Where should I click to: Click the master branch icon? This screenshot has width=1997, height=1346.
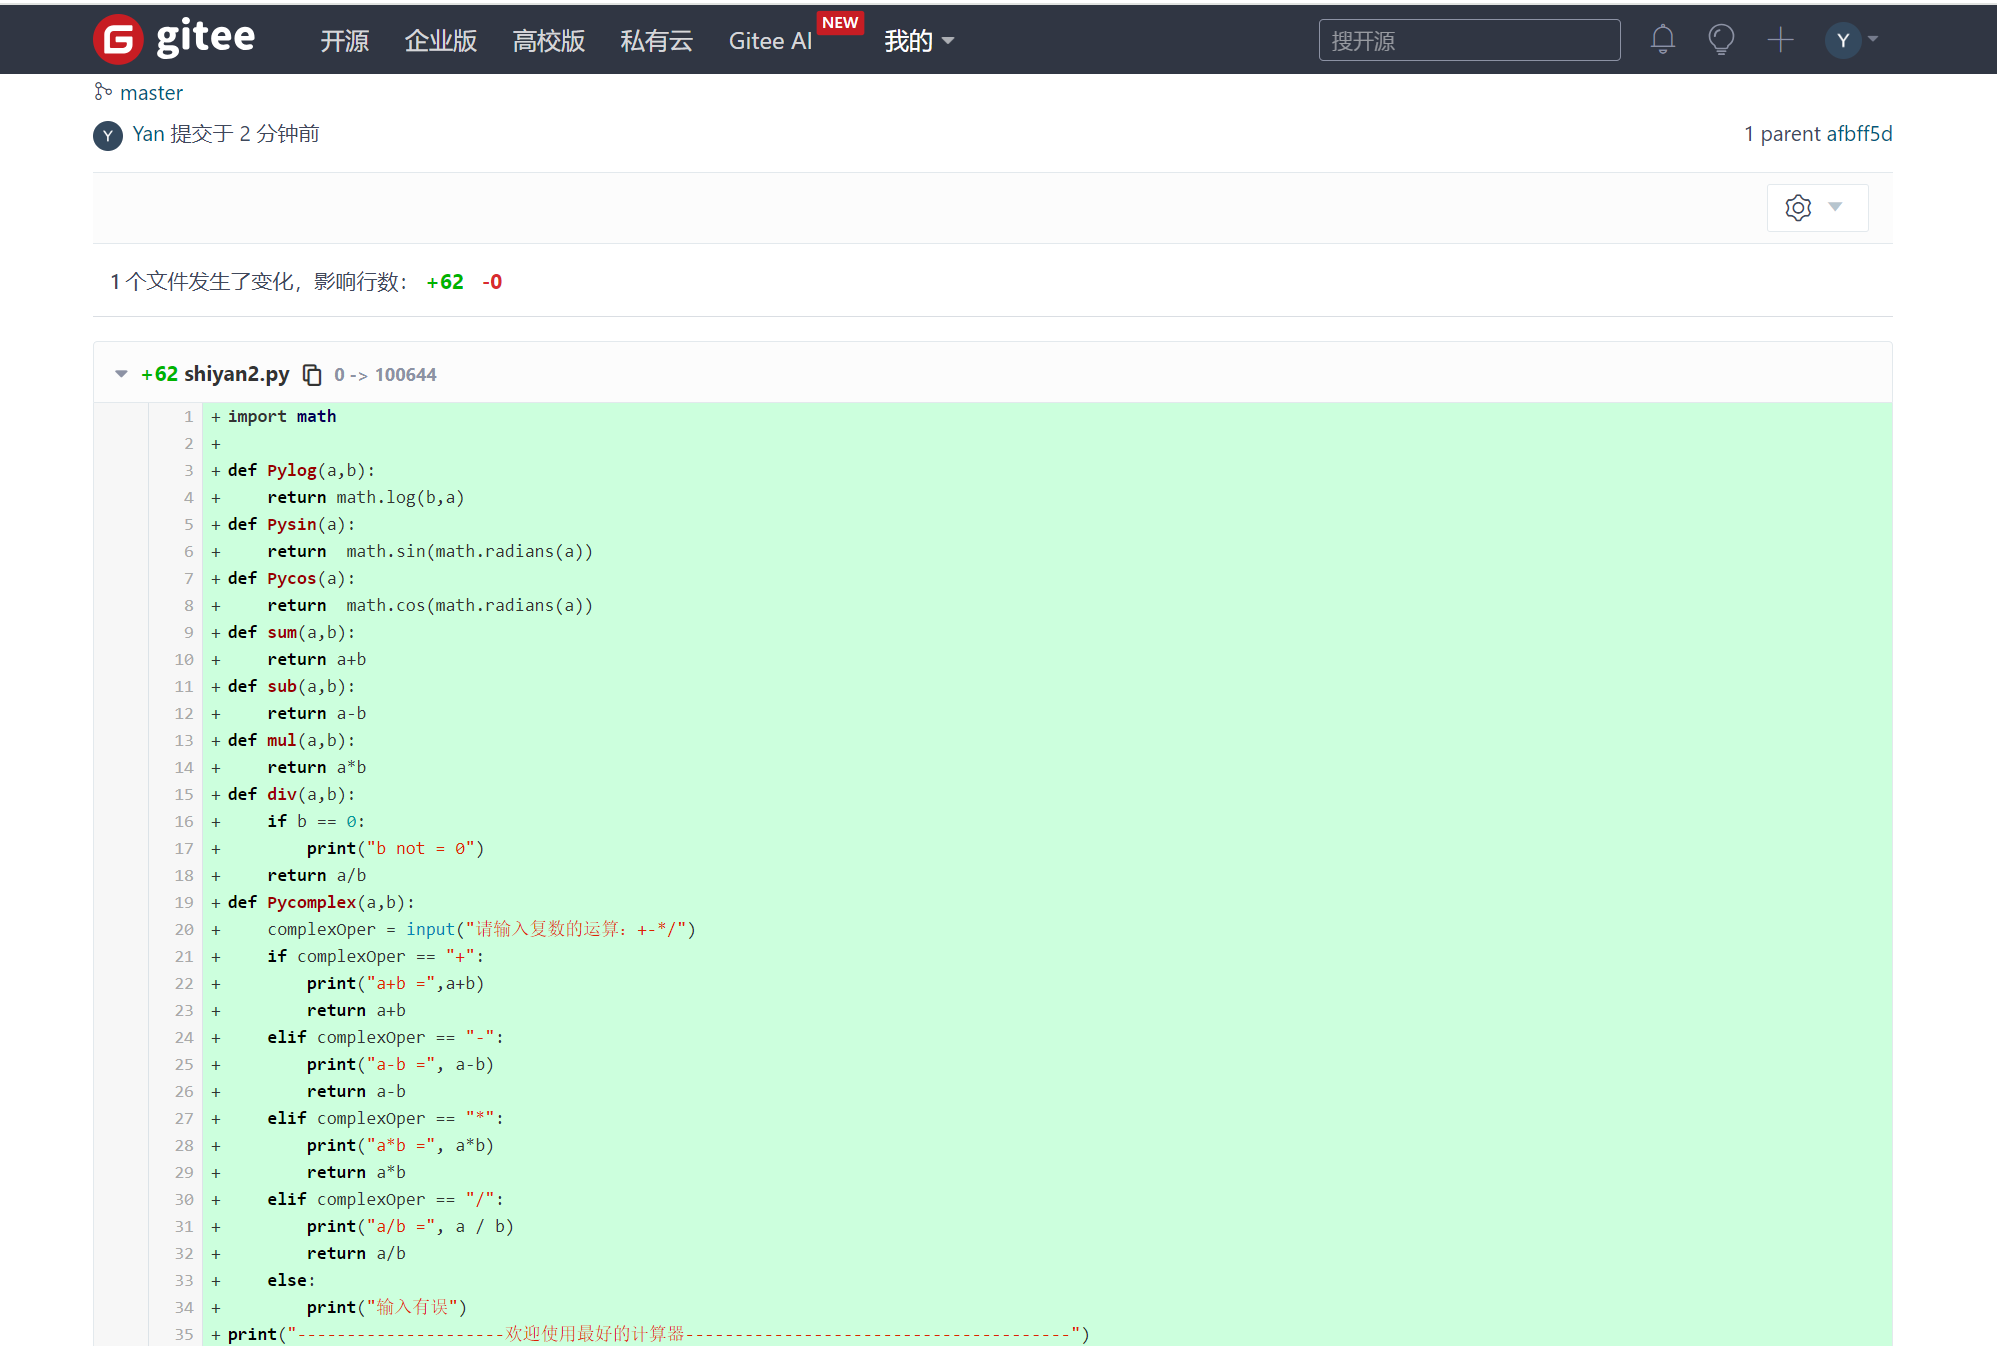point(102,92)
